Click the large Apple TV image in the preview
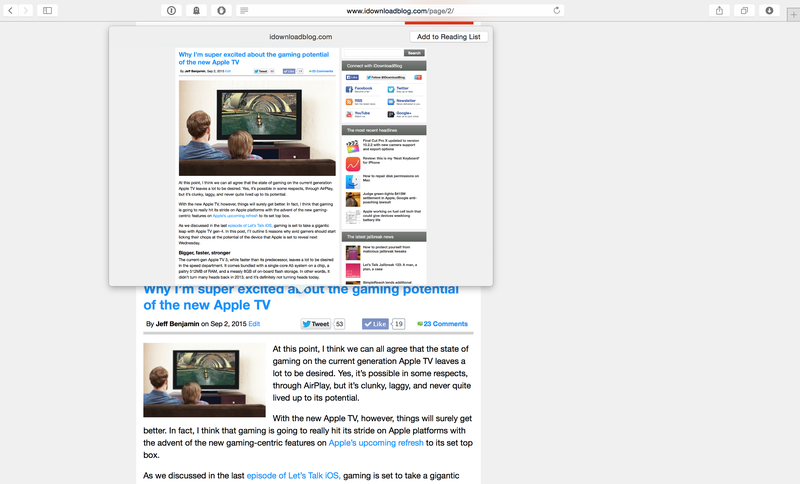This screenshot has height=484, width=800. point(257,128)
